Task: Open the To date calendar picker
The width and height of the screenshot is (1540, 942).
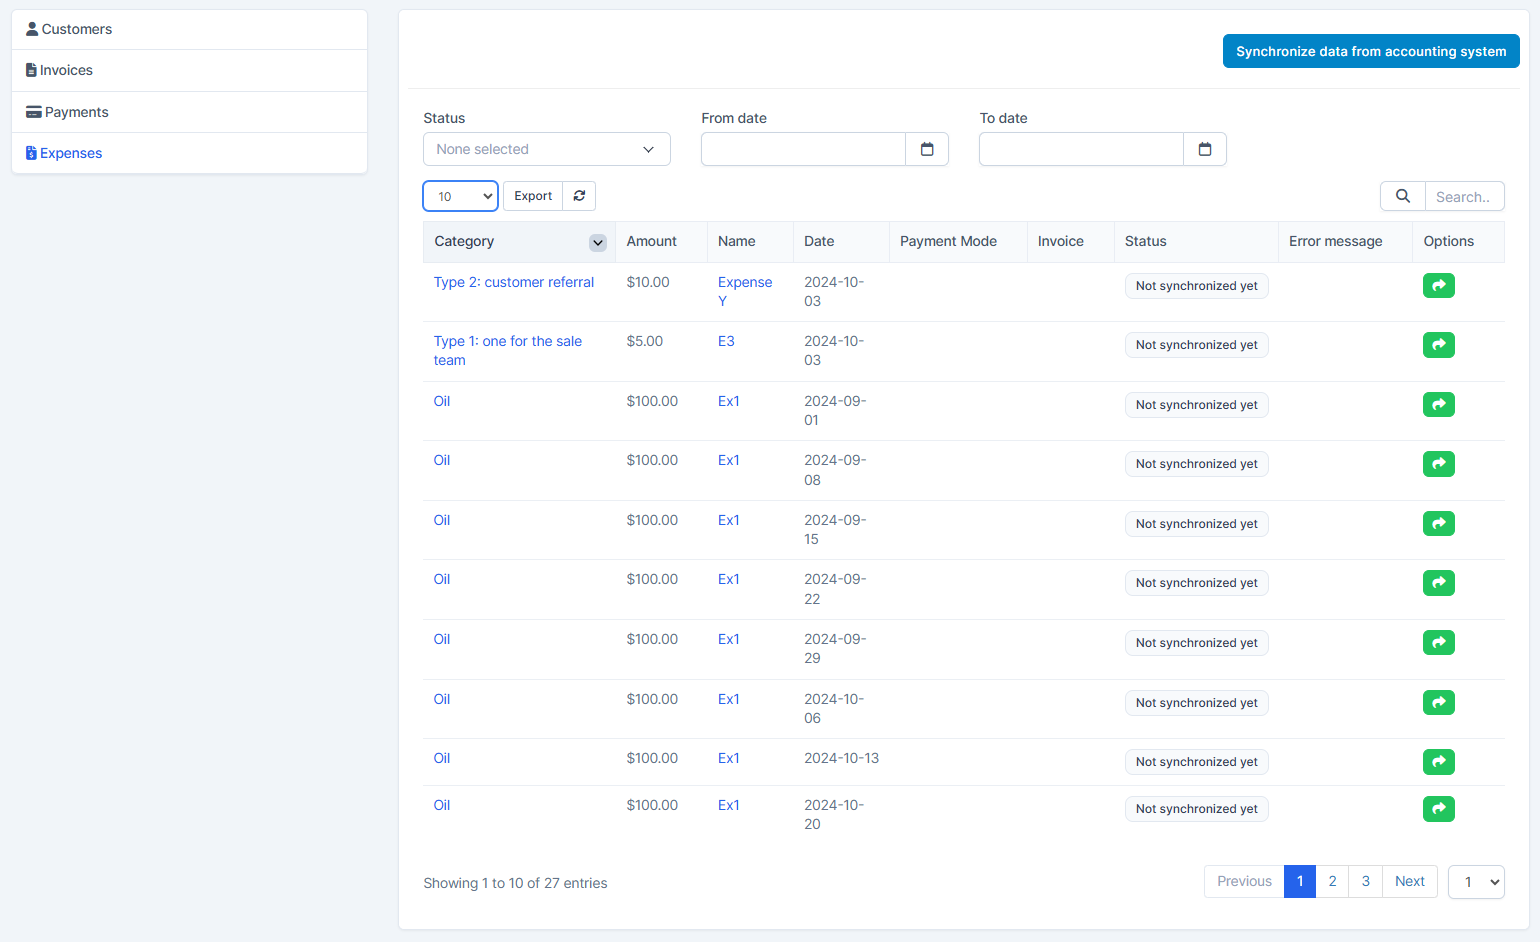Action: pyautogui.click(x=1205, y=149)
